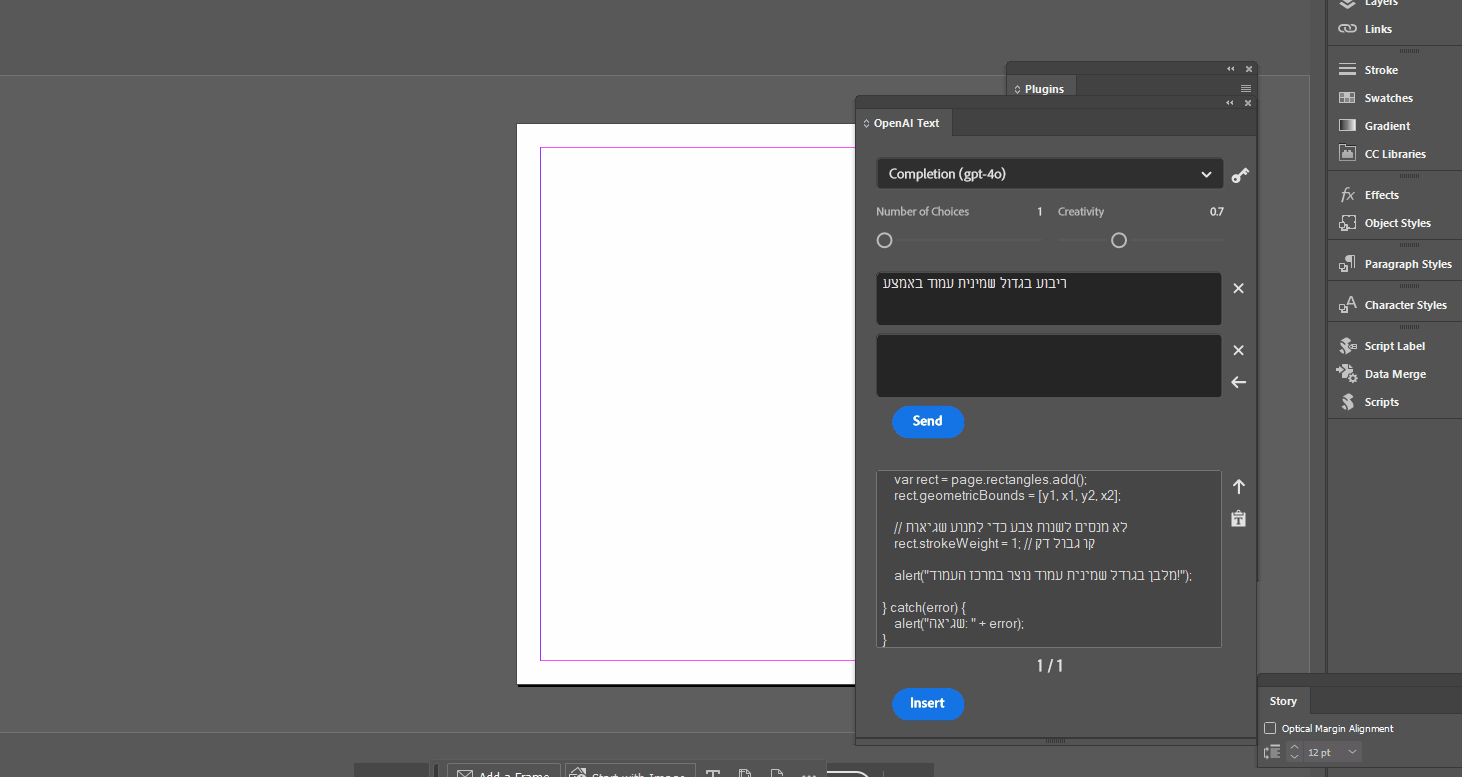The width and height of the screenshot is (1462, 777).
Task: Switch to the OpenAI Text tab
Action: coord(906,123)
